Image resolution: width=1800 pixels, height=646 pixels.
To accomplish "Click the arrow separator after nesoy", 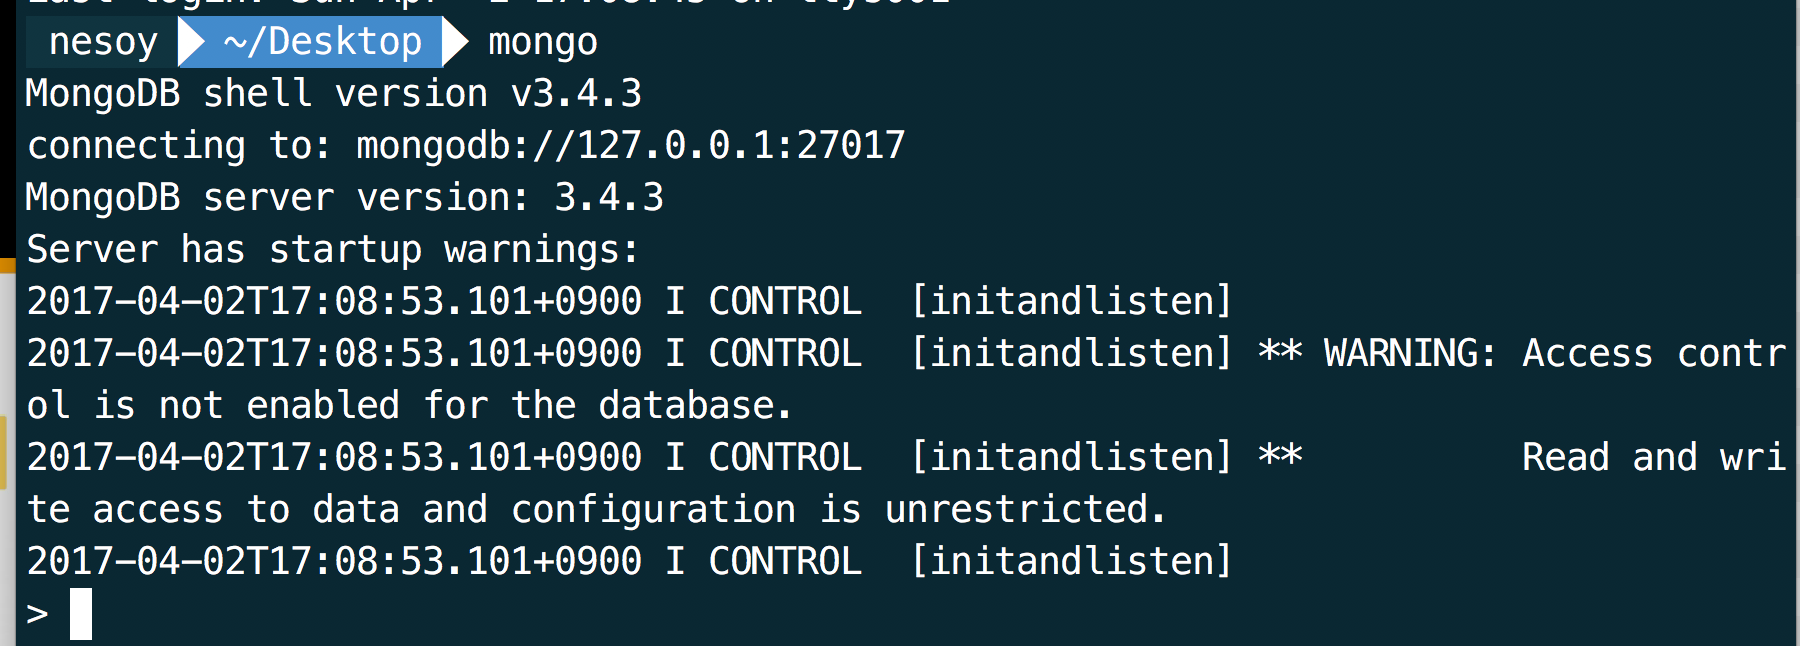I will point(192,42).
